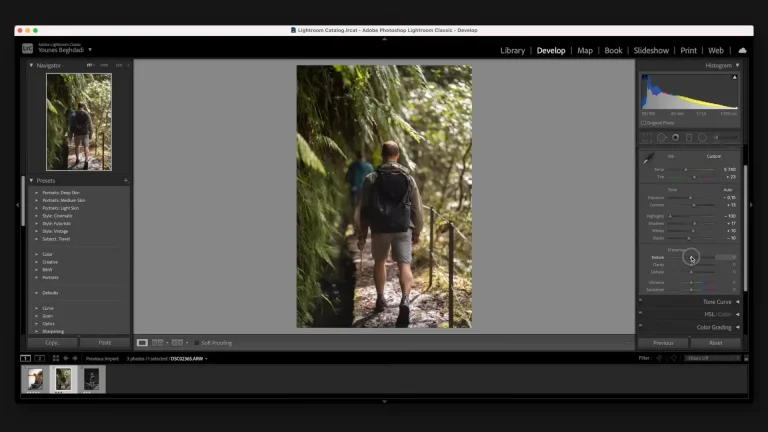The height and width of the screenshot is (432, 768).
Task: Enable the Soft Proofing checkbox
Action: [x=196, y=343]
